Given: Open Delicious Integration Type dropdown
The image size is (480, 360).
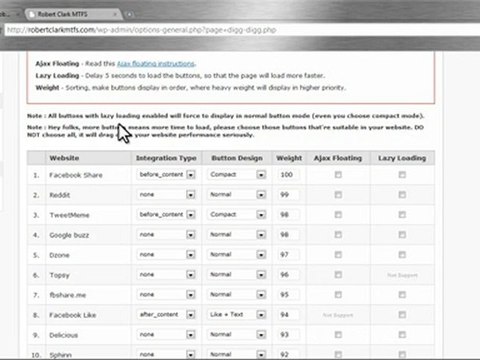Looking at the screenshot, I should 166,335.
